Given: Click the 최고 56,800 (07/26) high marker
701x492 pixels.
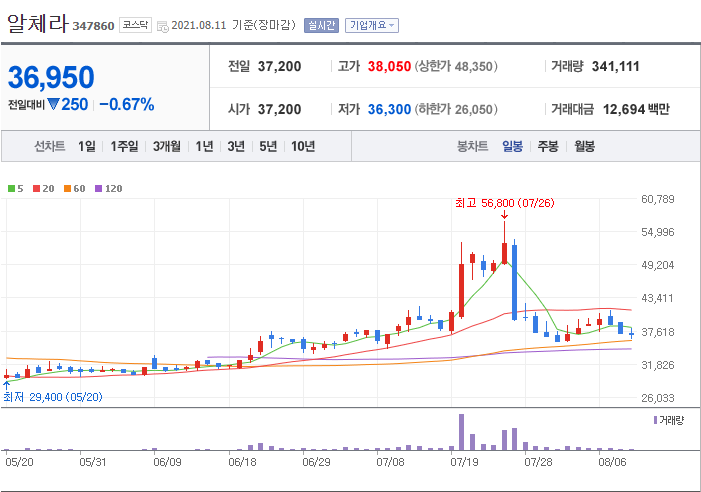Looking at the screenshot, I should pos(505,203).
